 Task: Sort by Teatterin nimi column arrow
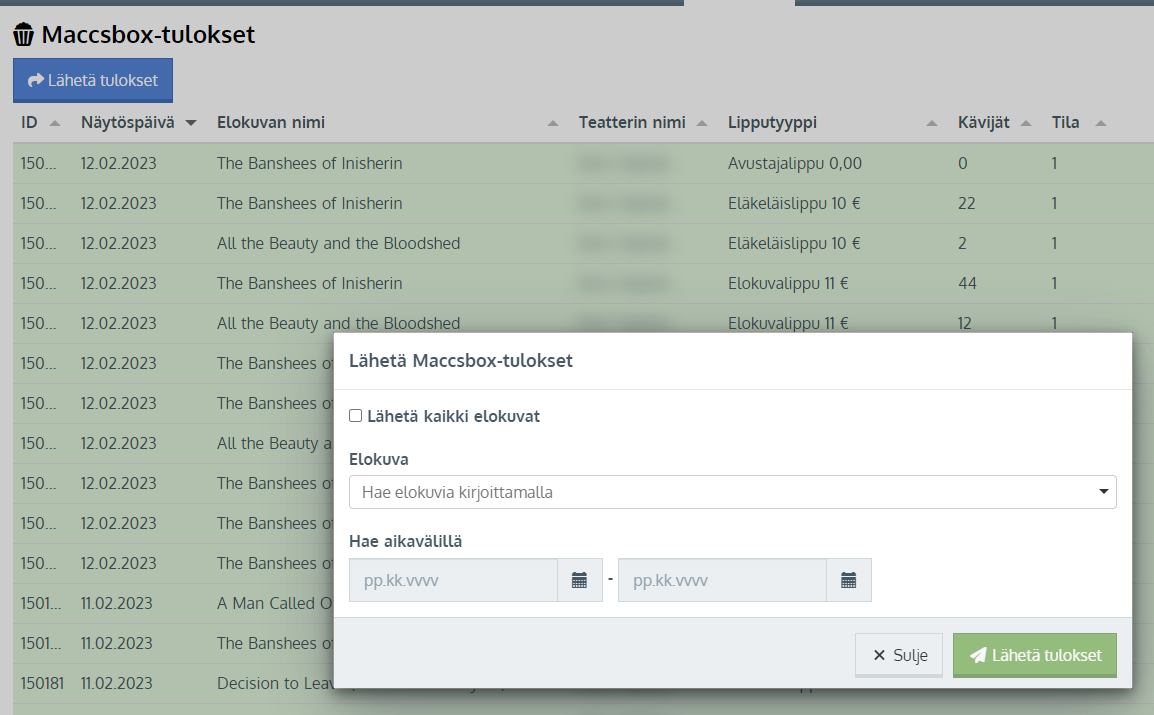(x=702, y=123)
